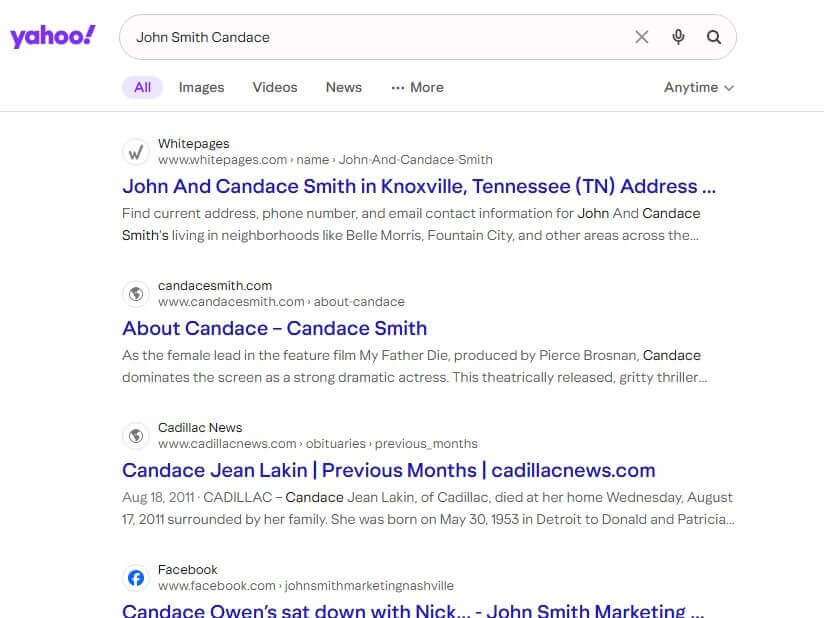Clear the search box text
This screenshot has width=824, height=618.
tap(642, 37)
